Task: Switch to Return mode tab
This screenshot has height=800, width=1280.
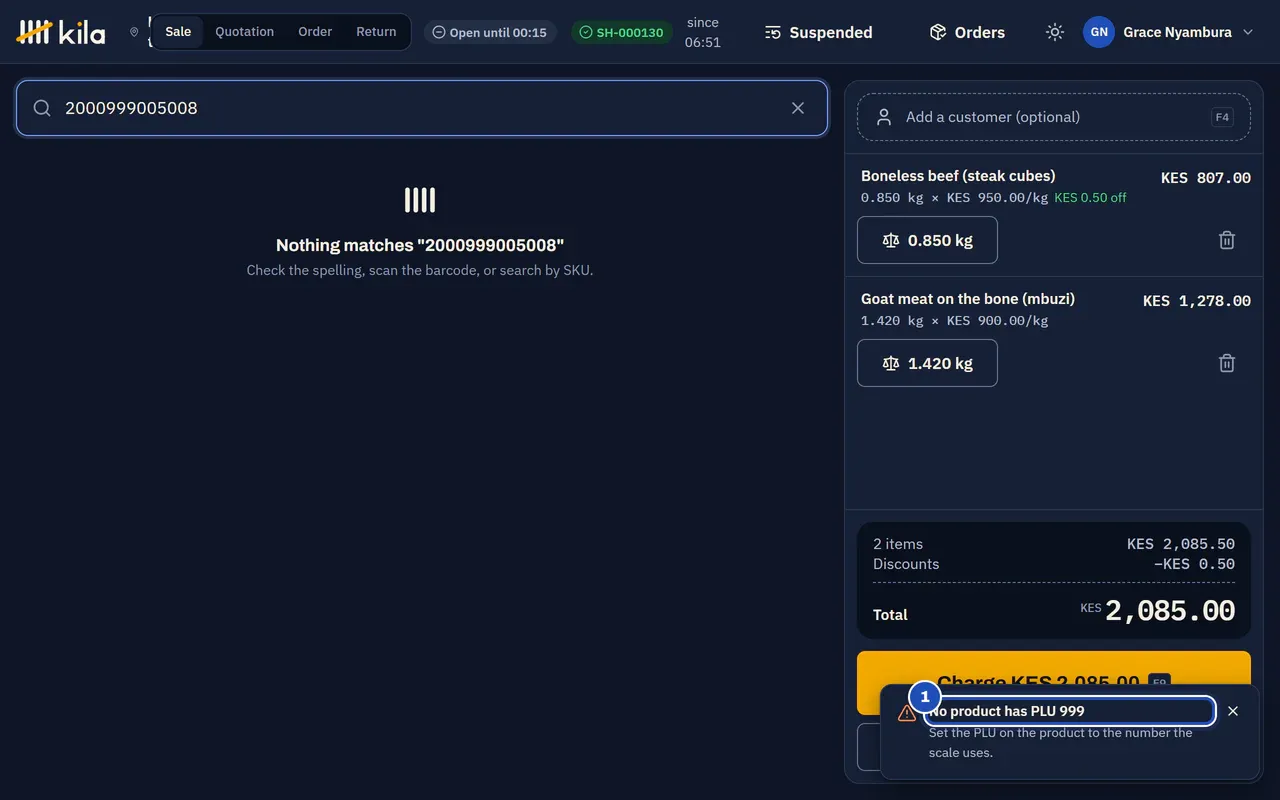Action: [x=376, y=32]
